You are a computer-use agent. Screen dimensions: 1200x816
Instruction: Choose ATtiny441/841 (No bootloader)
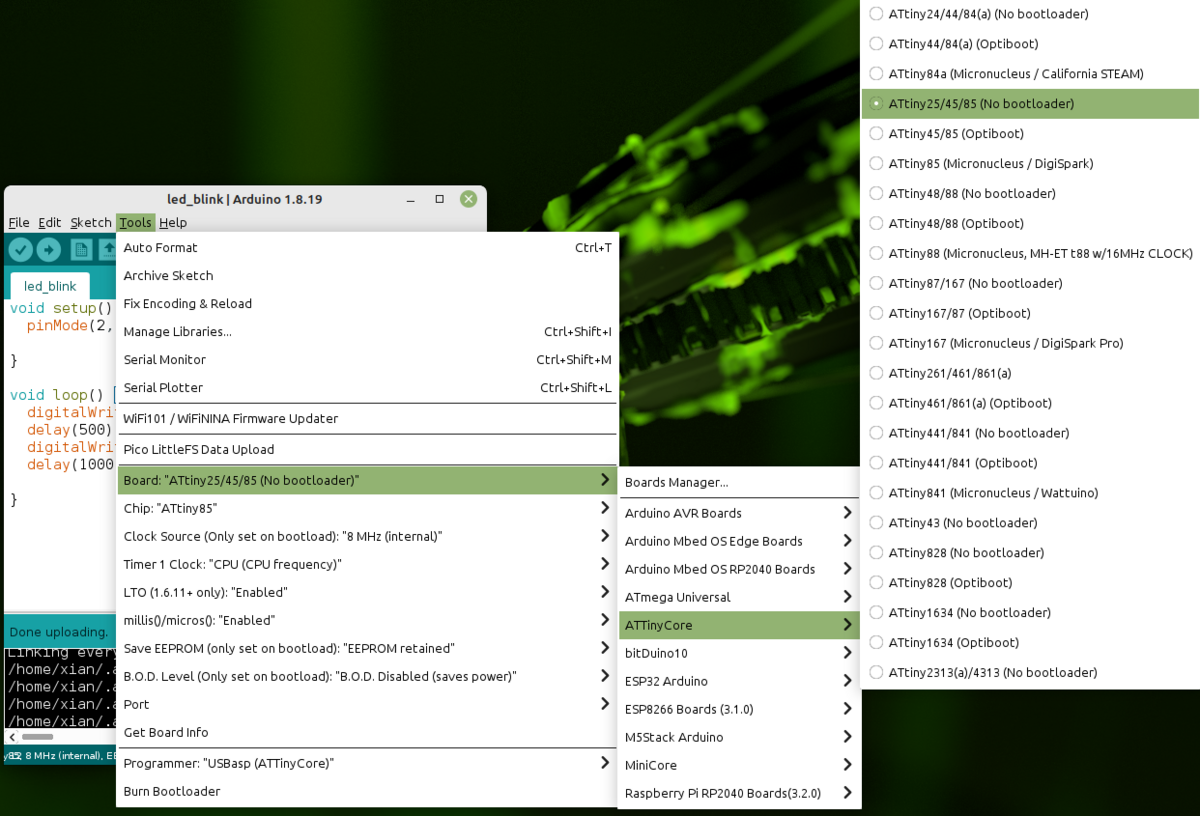(x=1030, y=433)
